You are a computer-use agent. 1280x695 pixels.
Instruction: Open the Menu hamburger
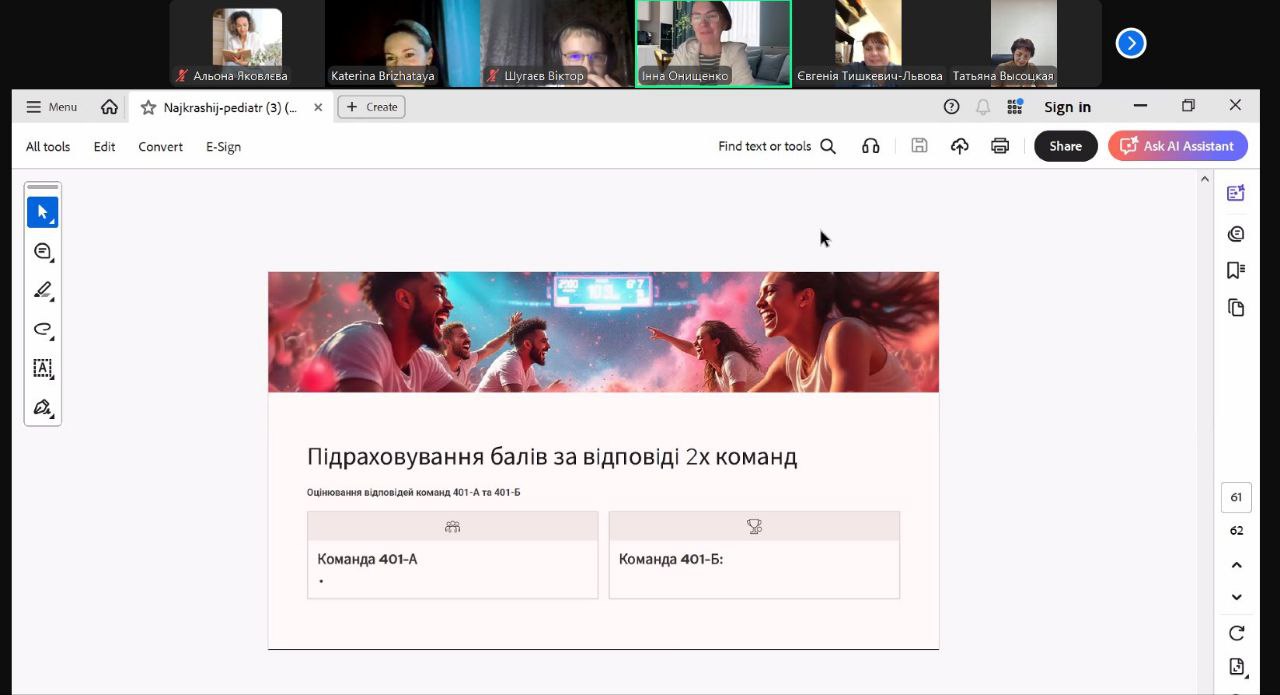click(x=51, y=107)
